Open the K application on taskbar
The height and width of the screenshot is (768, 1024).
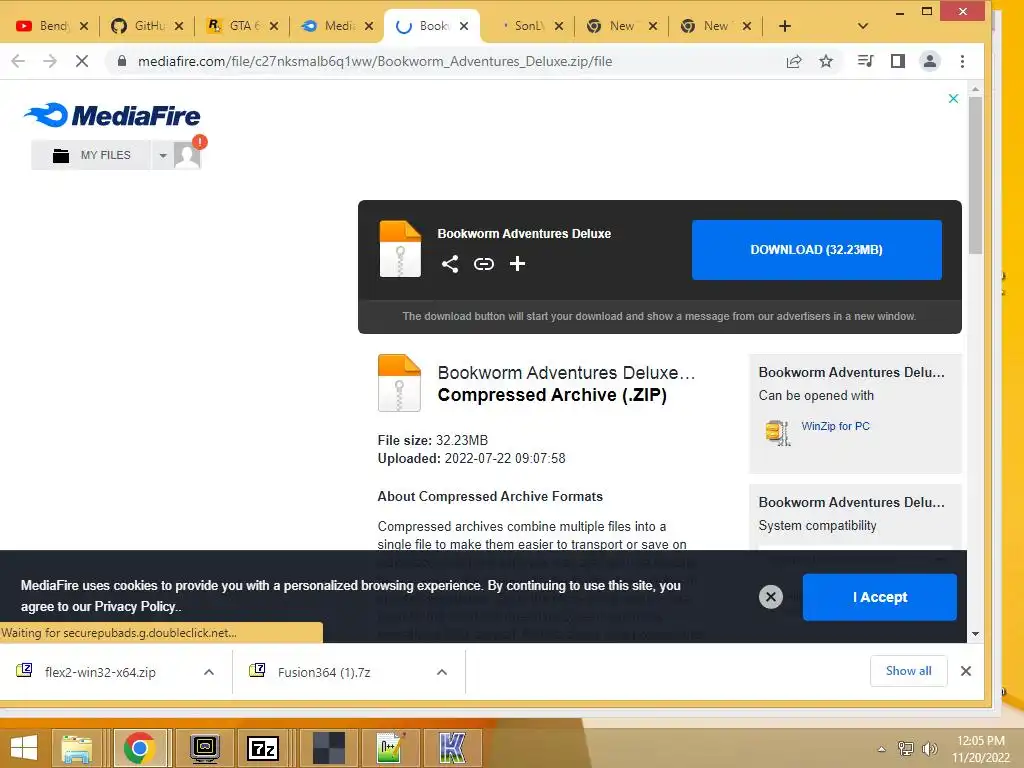(452, 748)
